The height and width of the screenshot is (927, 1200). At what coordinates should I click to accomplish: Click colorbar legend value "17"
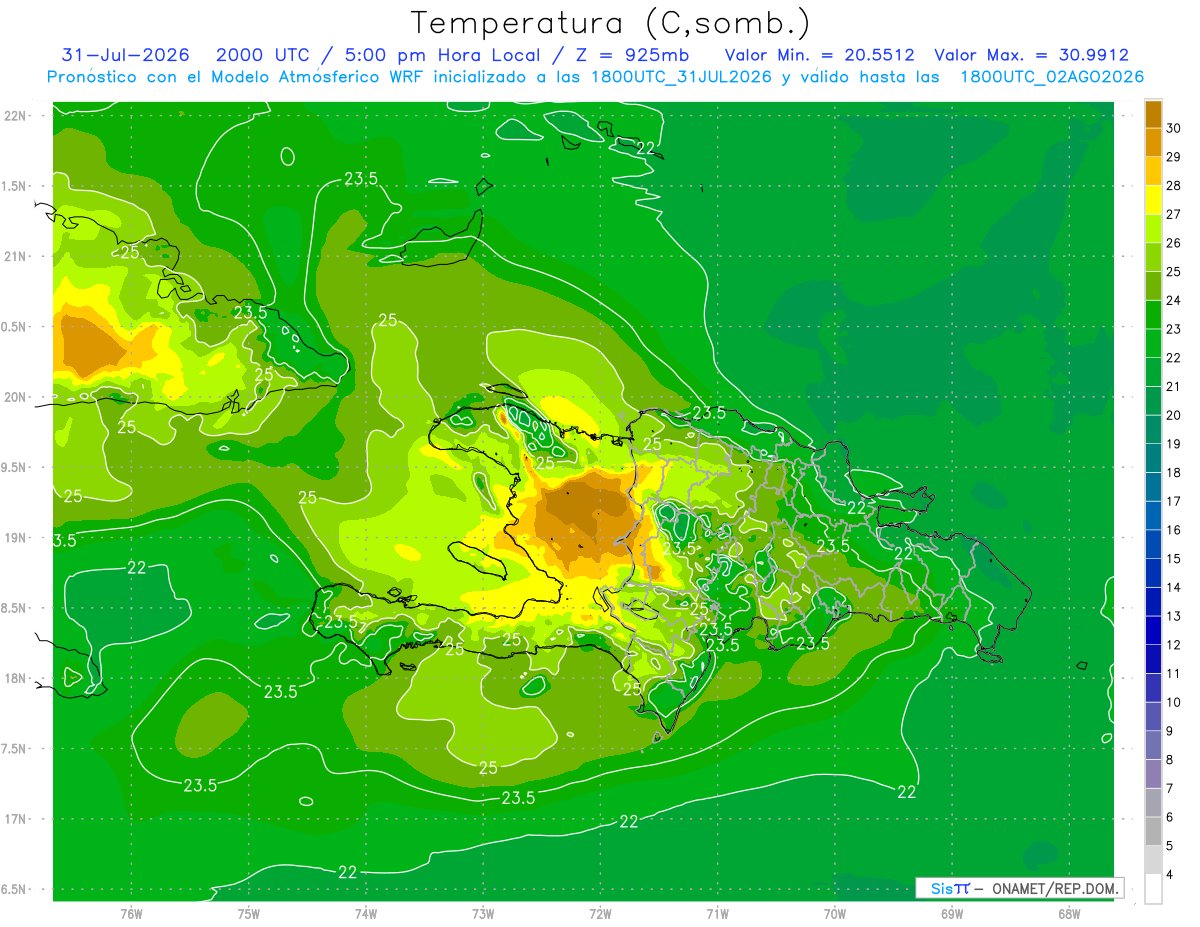coord(1174,501)
